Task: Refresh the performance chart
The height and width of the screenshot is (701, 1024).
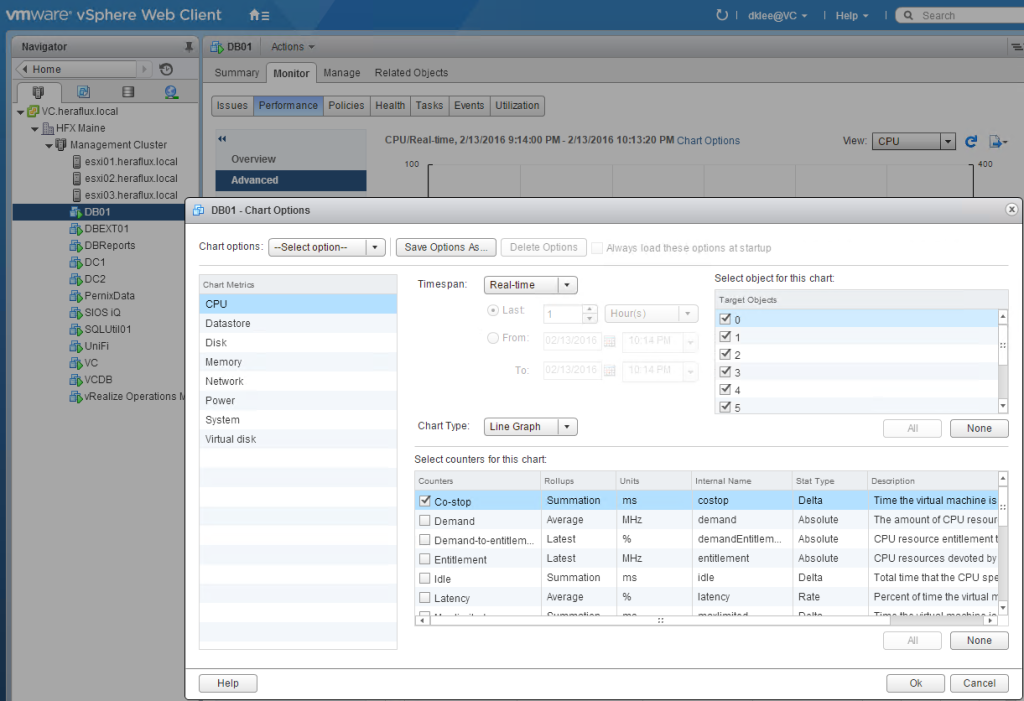Action: (x=970, y=141)
